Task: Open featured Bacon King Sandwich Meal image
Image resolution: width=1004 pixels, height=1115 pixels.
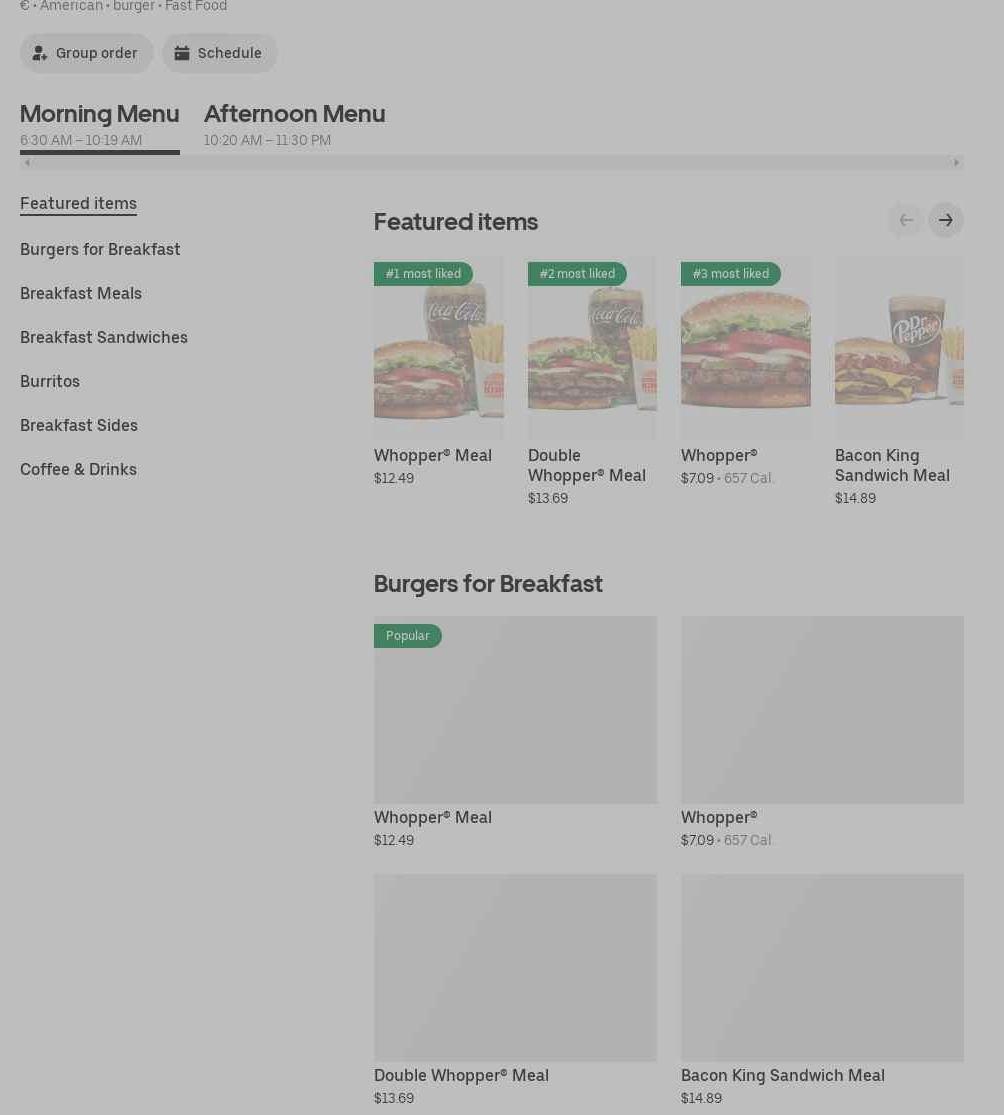Action: 898,350
